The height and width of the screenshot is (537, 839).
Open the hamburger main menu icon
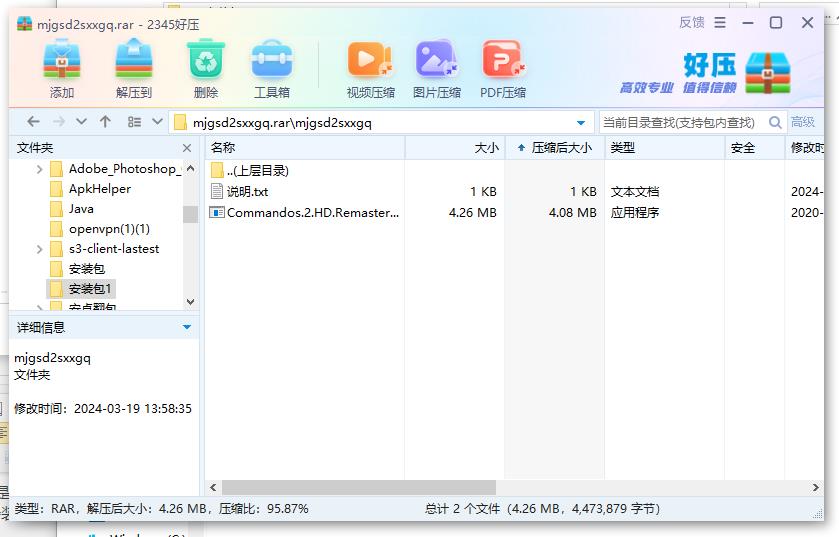tap(720, 22)
